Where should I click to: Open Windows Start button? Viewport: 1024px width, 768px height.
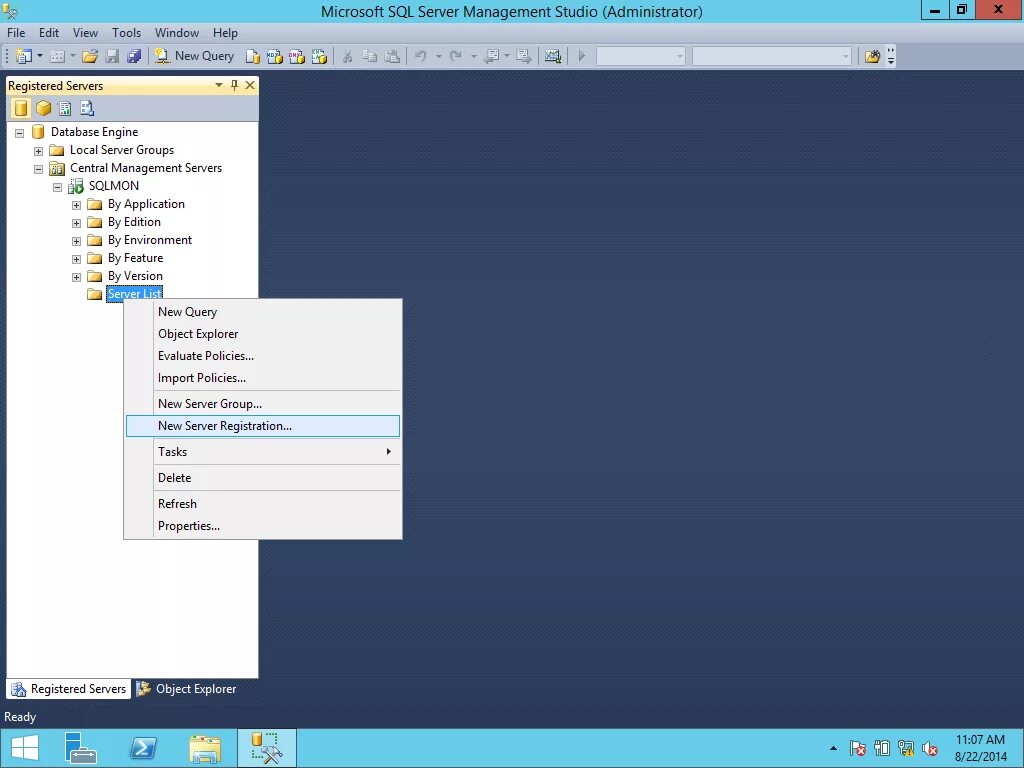coord(25,748)
